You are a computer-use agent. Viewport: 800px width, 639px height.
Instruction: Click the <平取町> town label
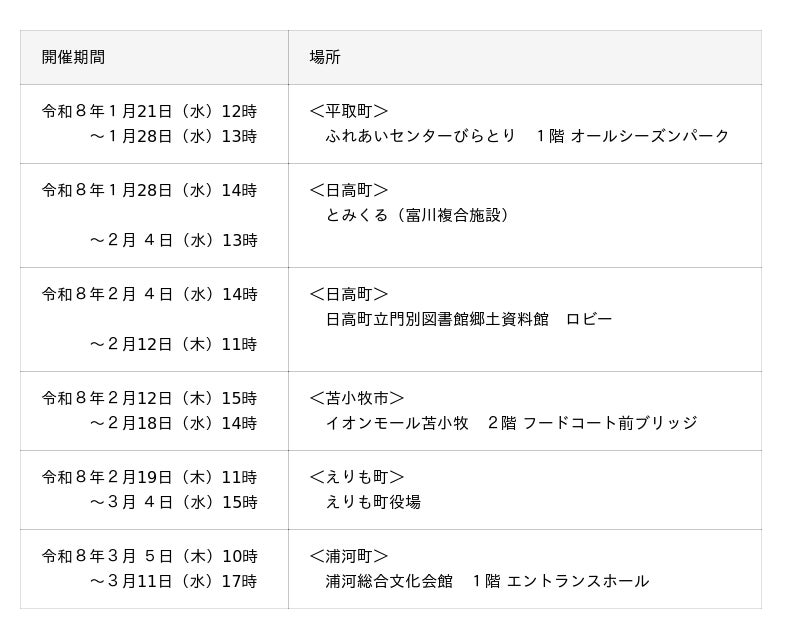[x=348, y=111]
